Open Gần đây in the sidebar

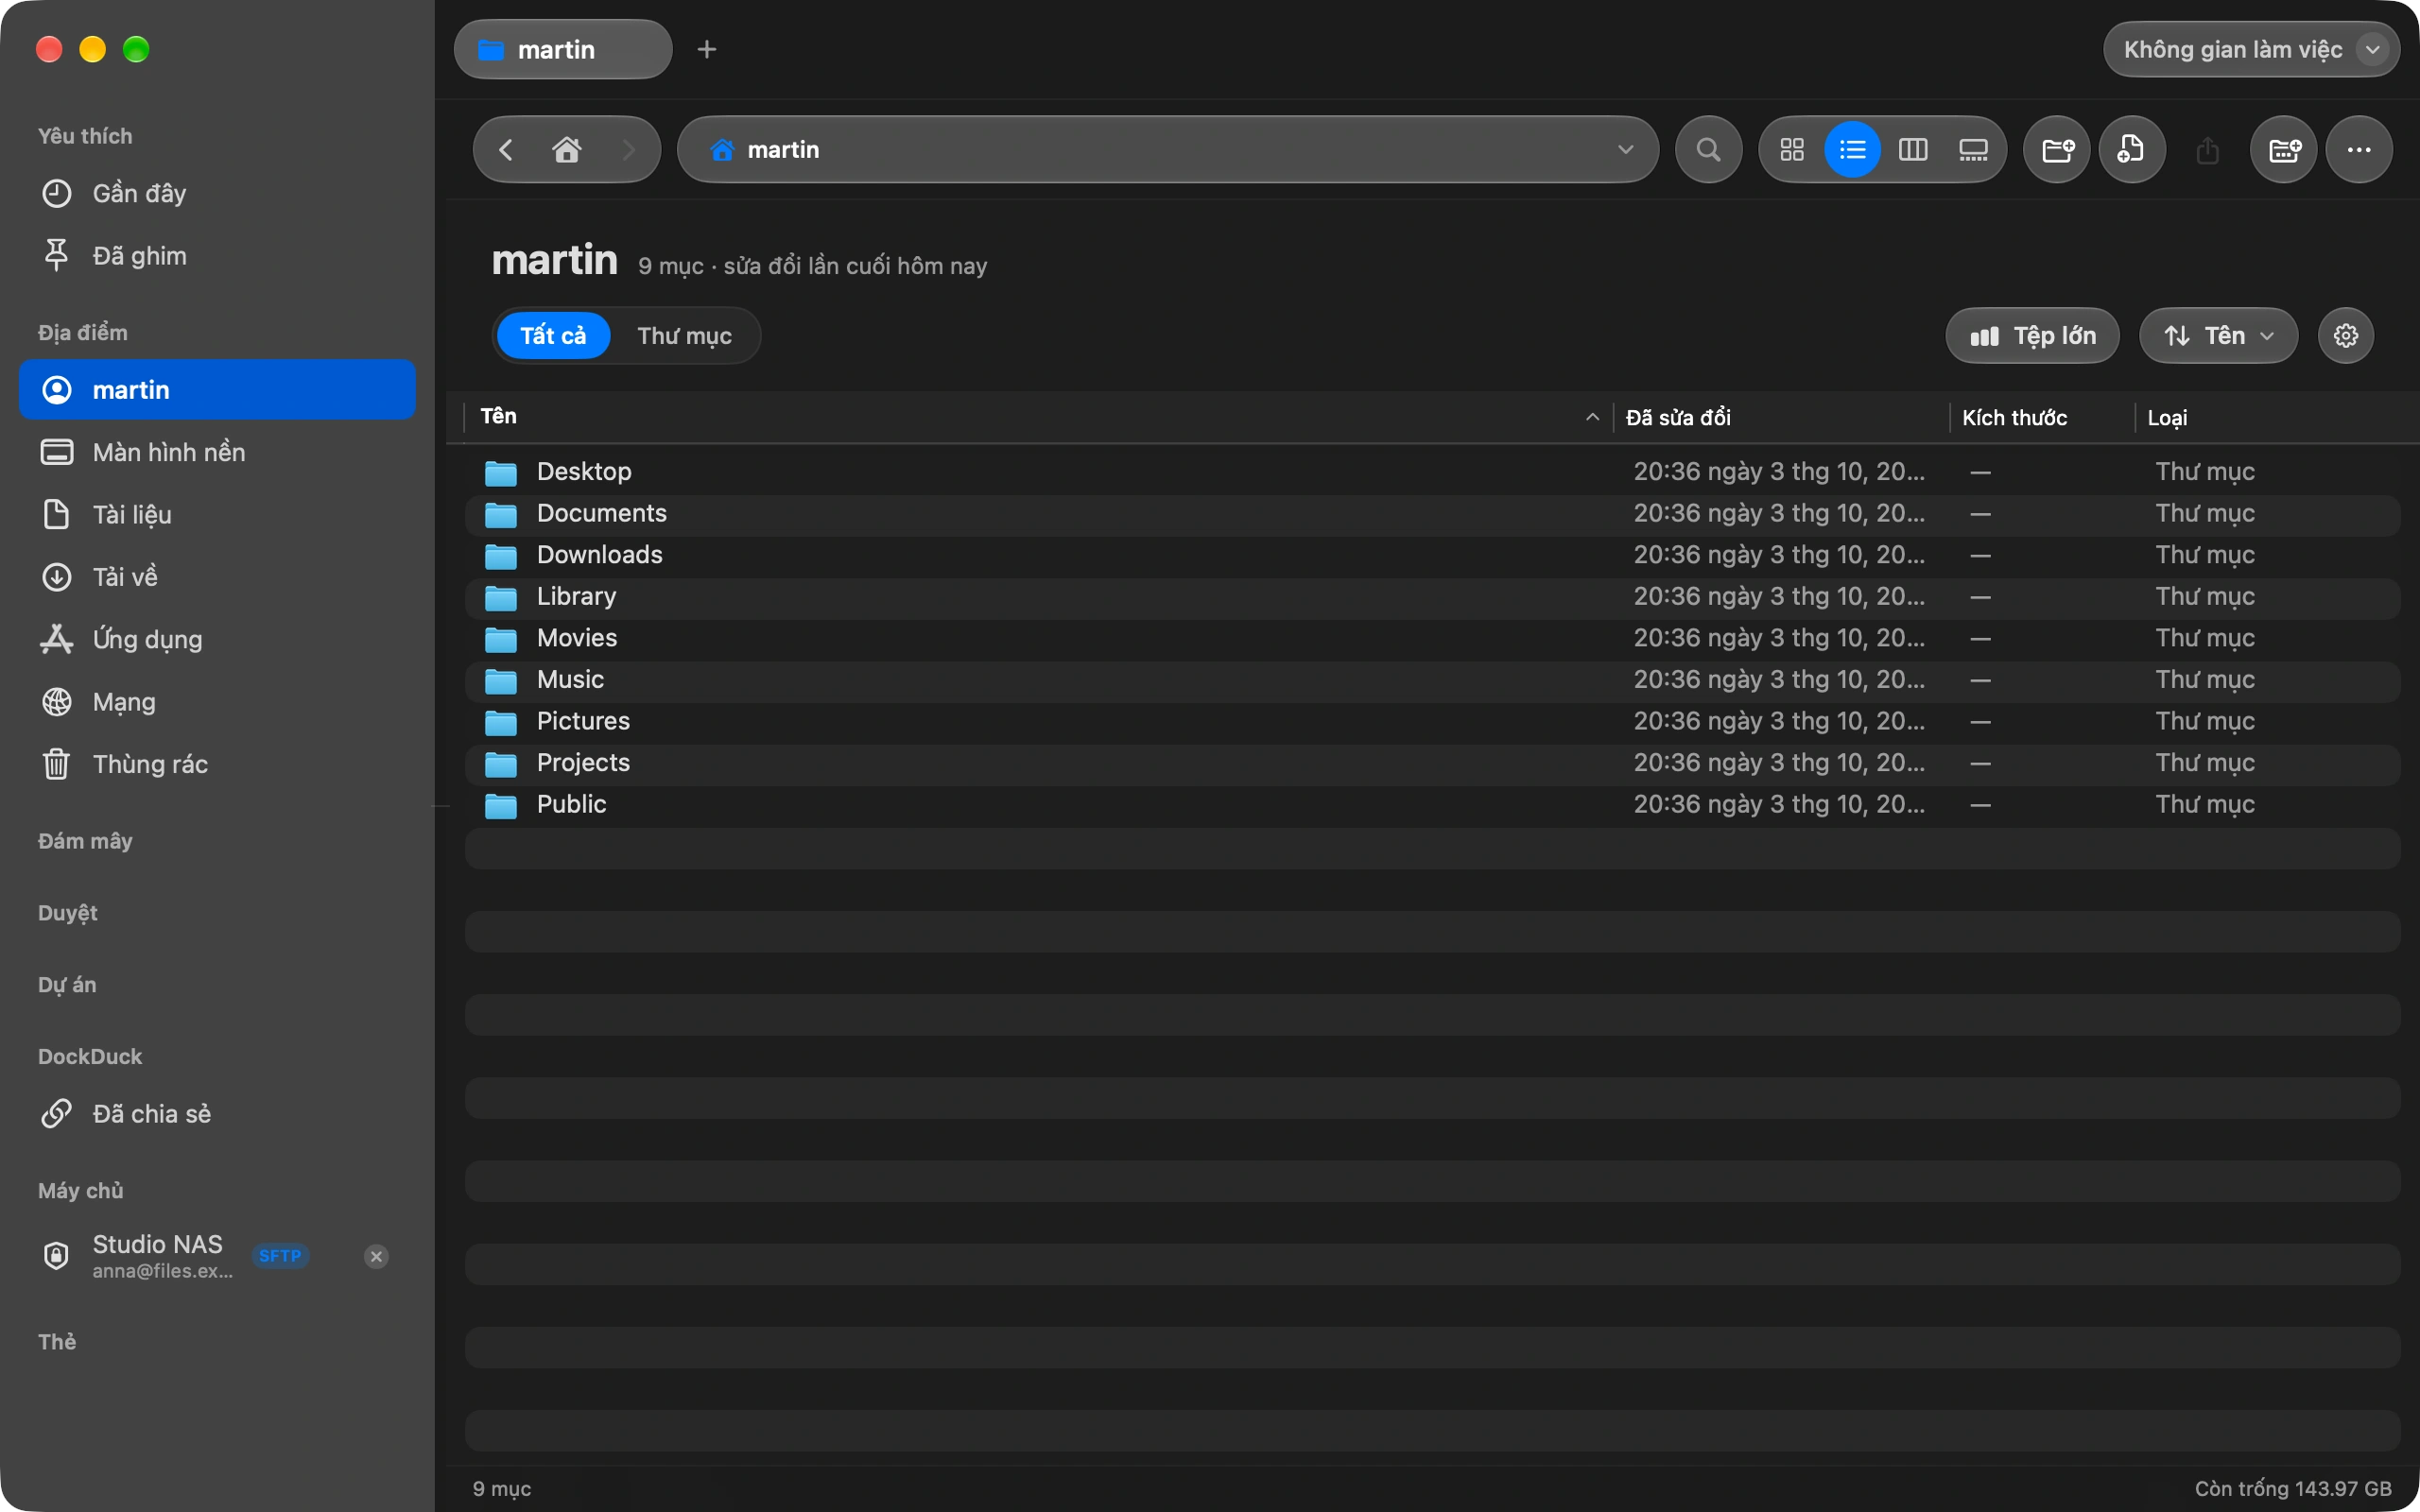[x=217, y=193]
